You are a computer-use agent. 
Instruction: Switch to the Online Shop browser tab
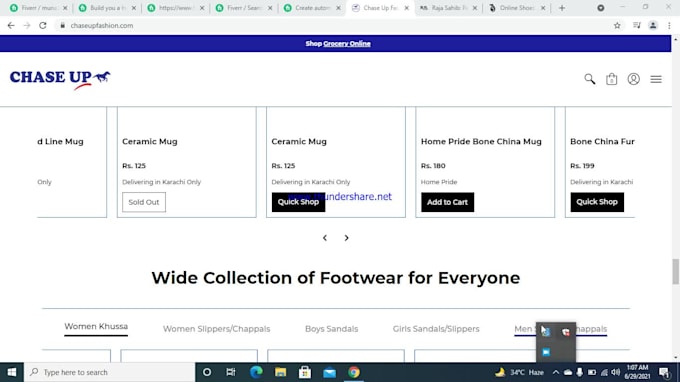pos(517,8)
